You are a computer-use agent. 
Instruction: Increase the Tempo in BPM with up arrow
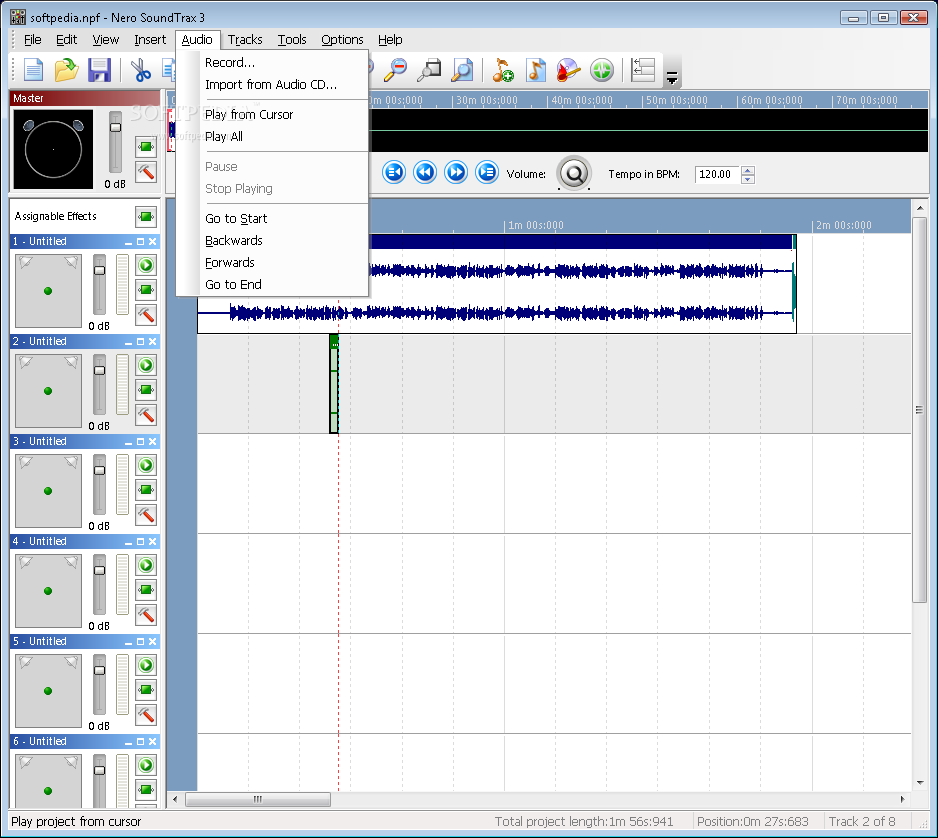[748, 170]
